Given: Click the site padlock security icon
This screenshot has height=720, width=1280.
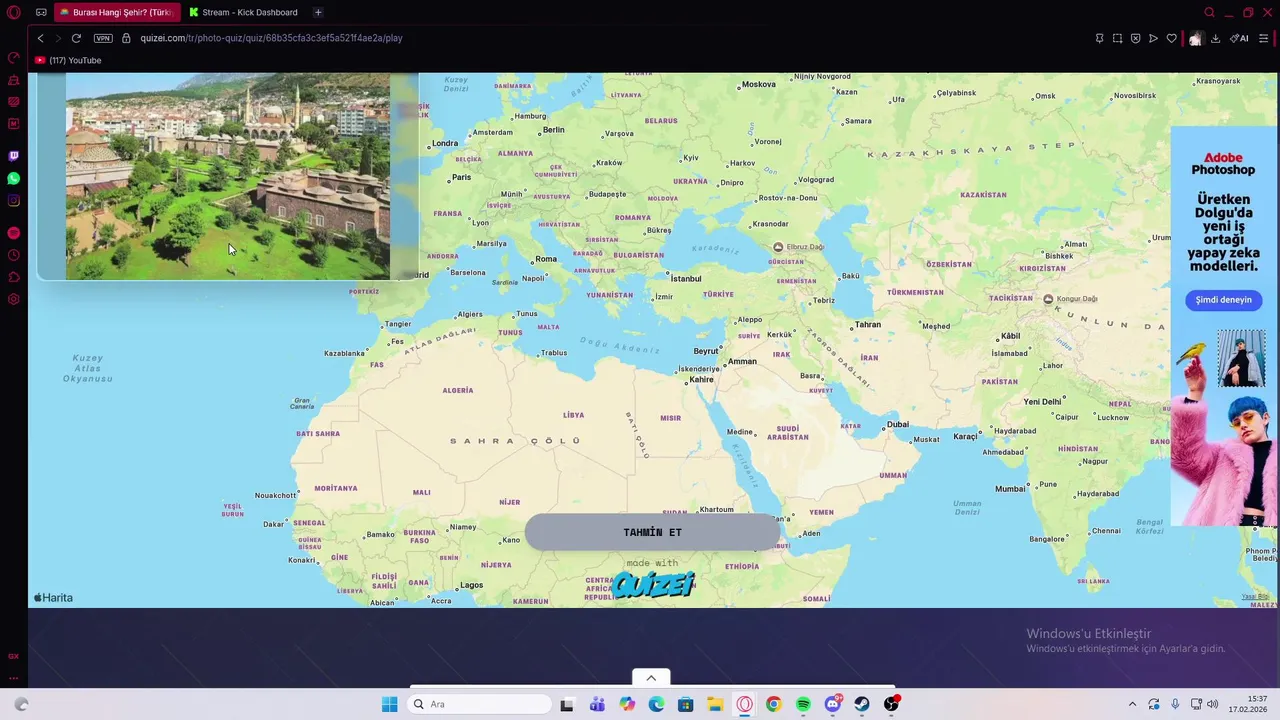Looking at the screenshot, I should click(127, 38).
